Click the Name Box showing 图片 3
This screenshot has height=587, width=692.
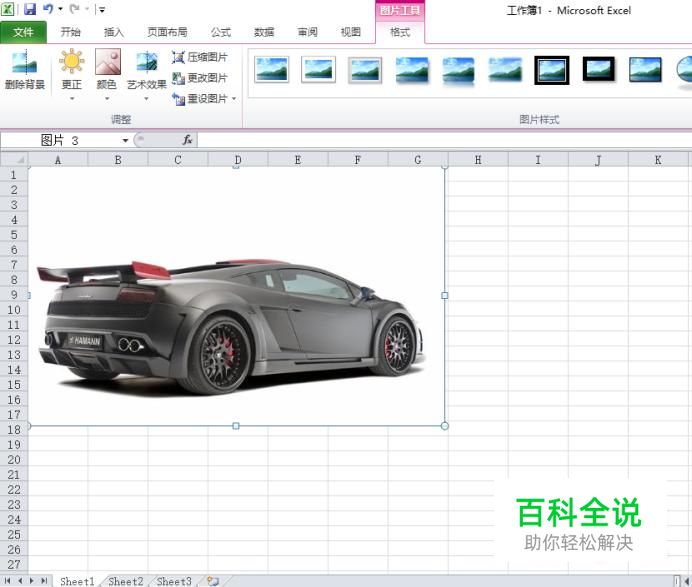click(x=60, y=140)
